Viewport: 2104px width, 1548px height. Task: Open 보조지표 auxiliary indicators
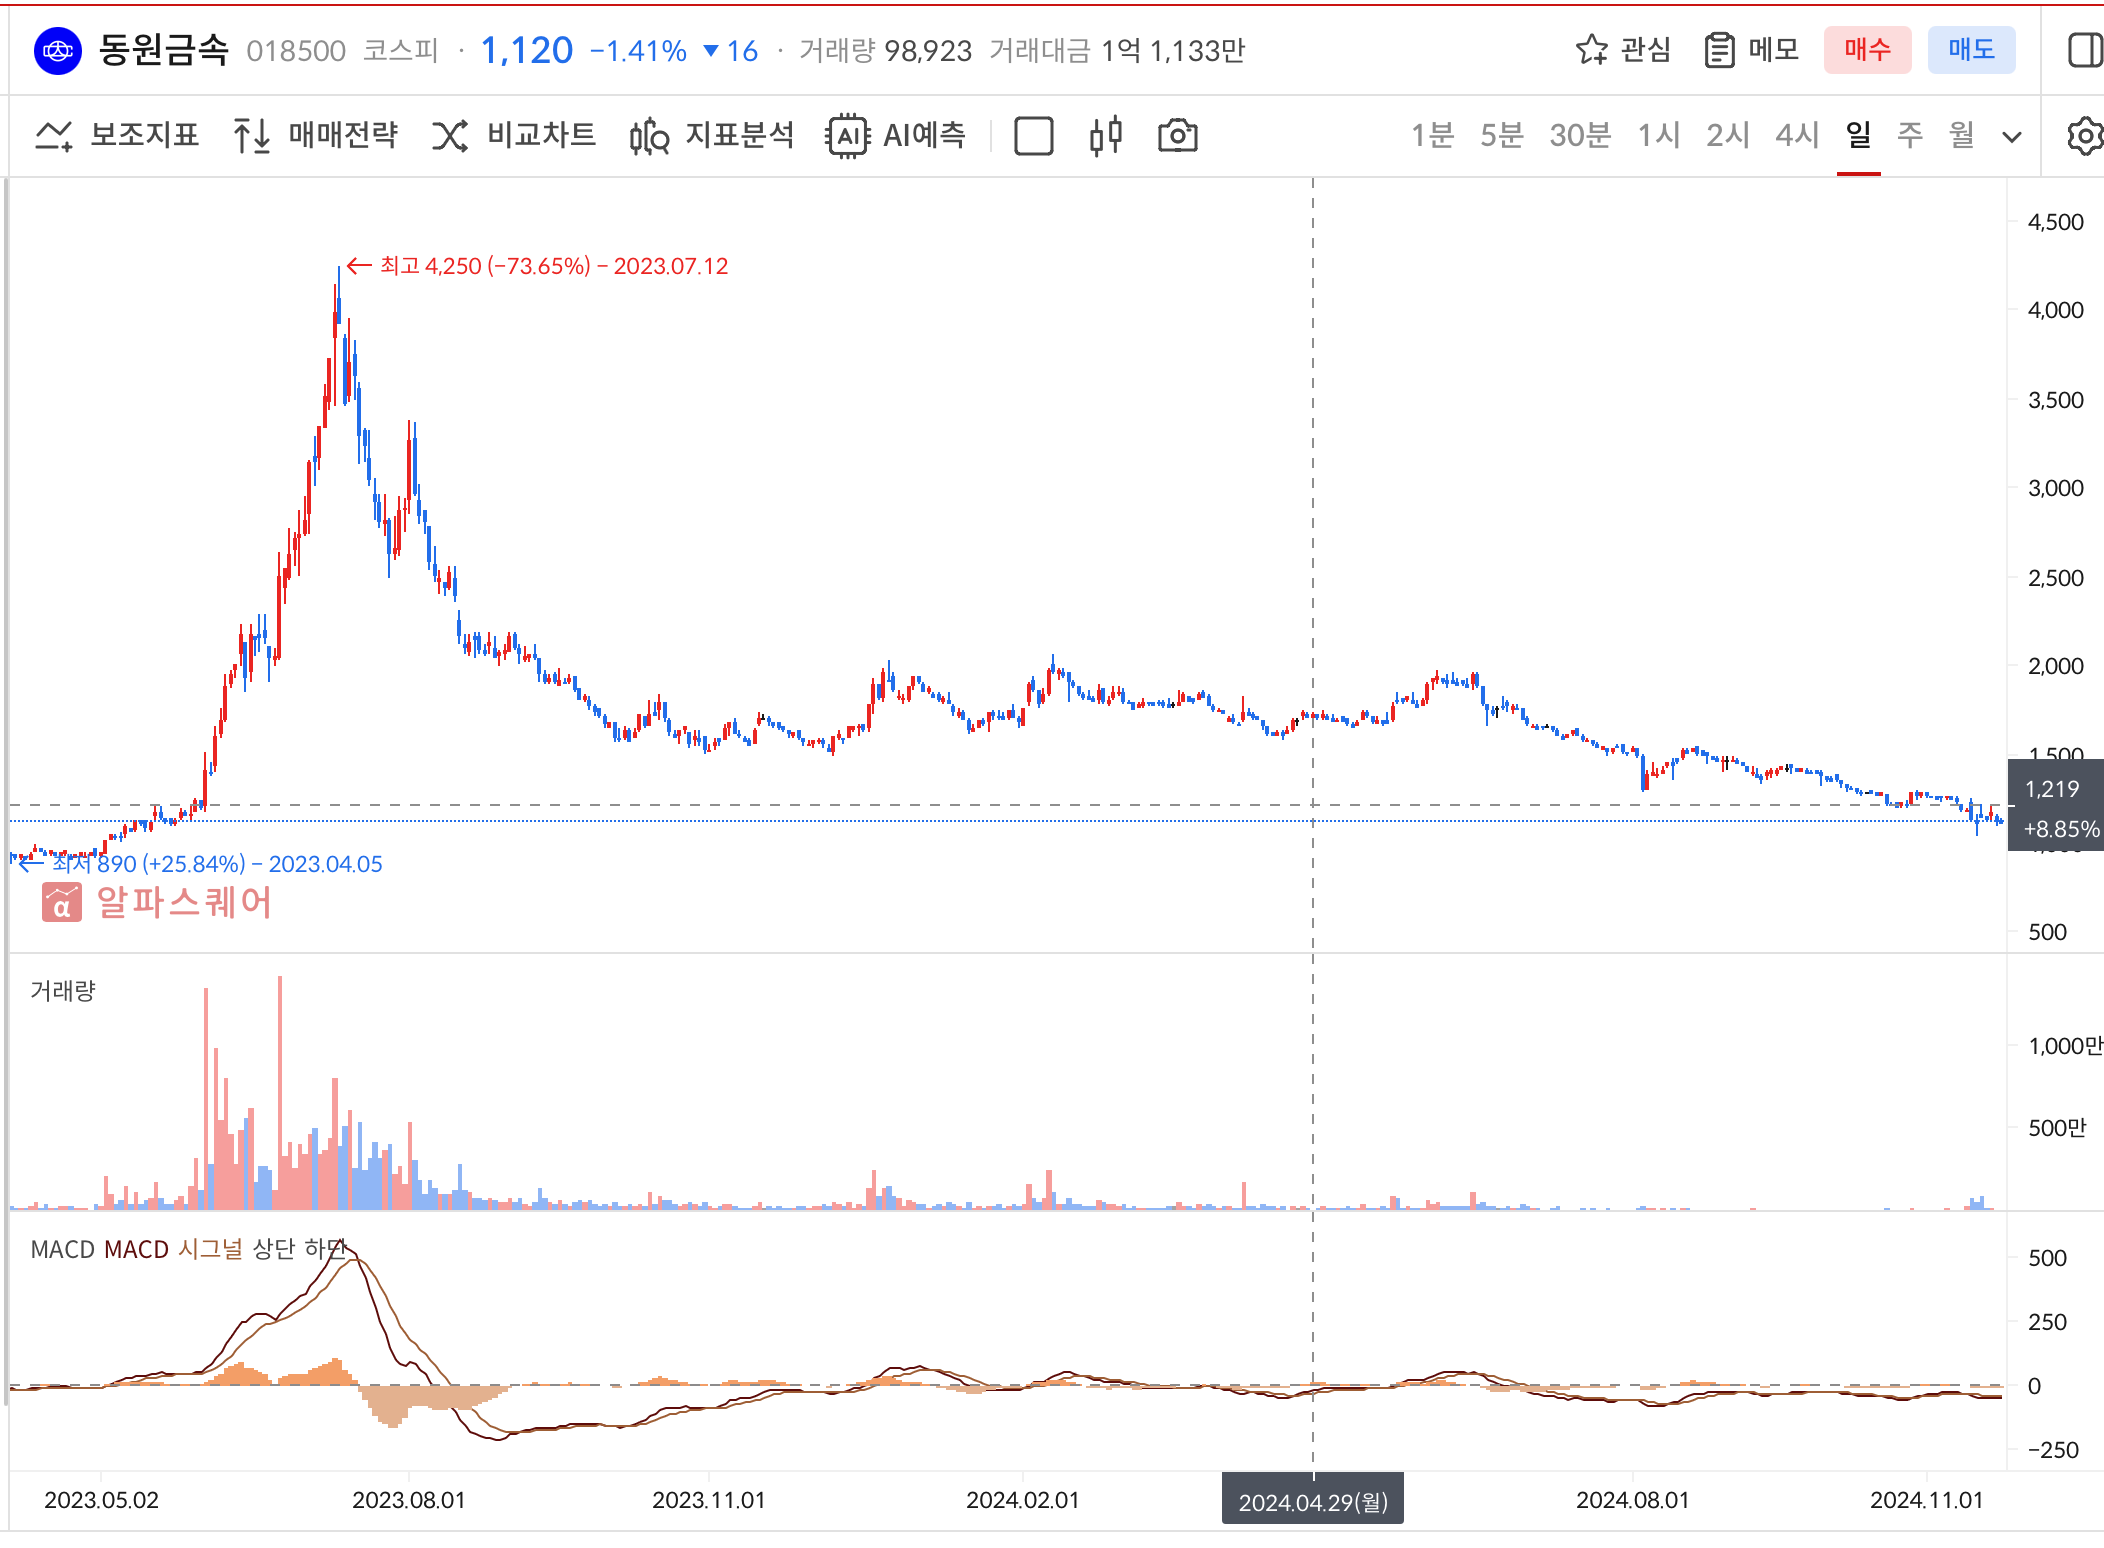(117, 135)
